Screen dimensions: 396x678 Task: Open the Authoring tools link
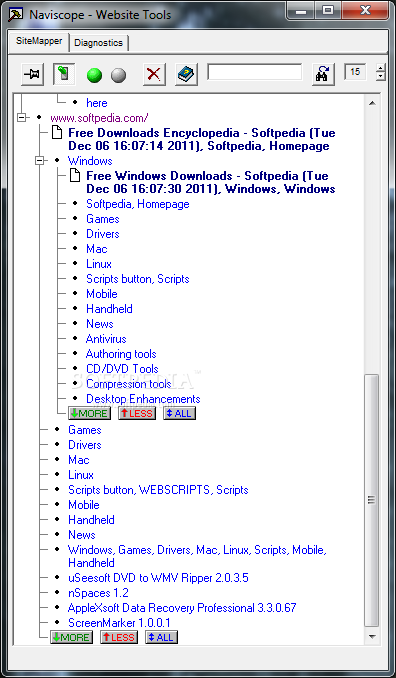click(x=121, y=354)
